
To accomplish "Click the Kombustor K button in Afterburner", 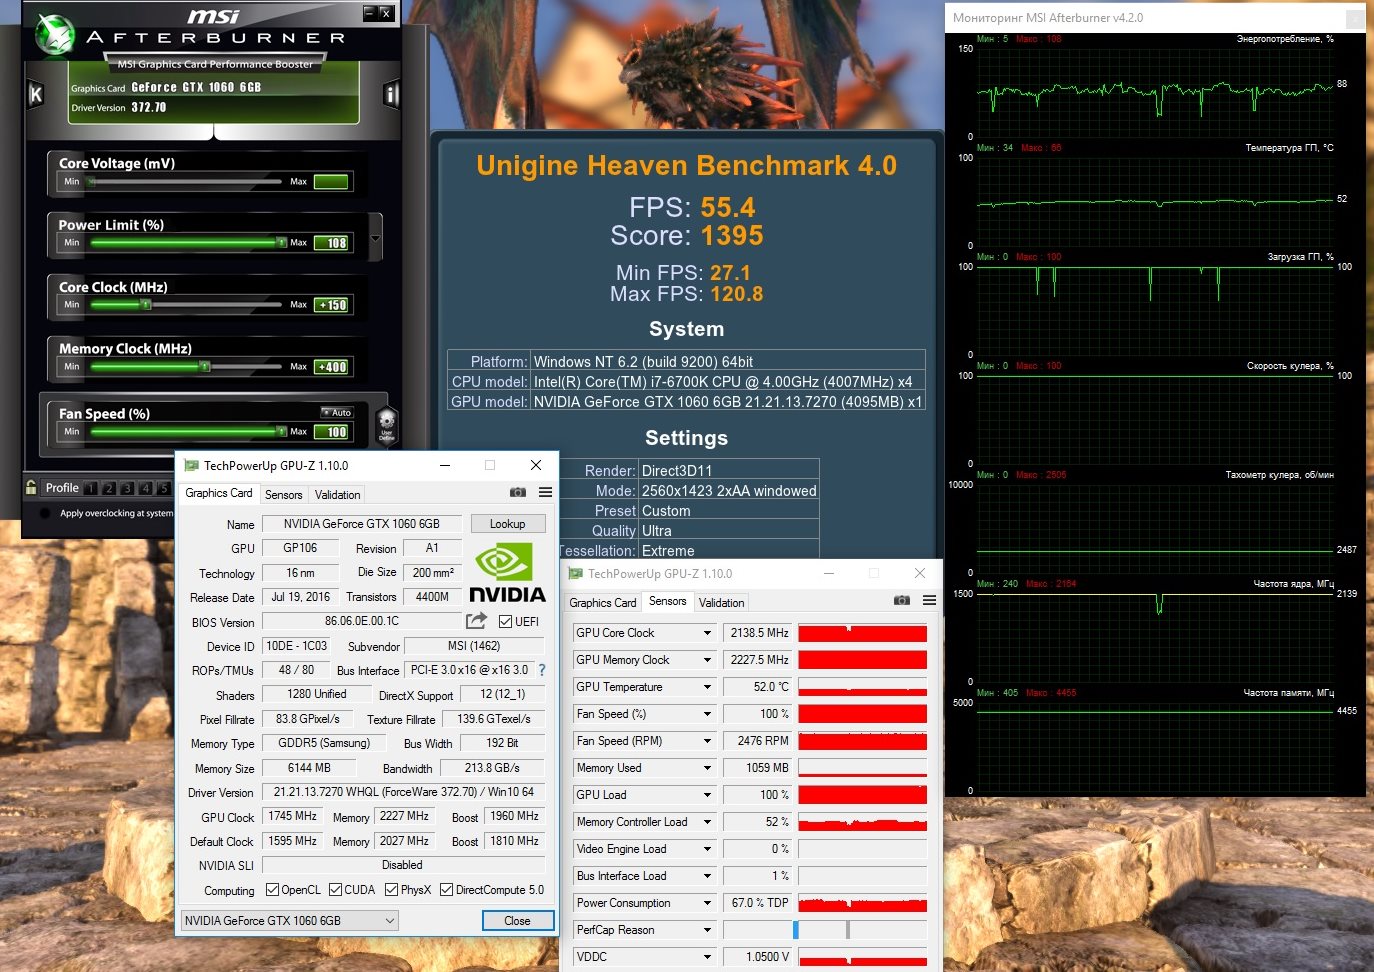I will [x=36, y=95].
